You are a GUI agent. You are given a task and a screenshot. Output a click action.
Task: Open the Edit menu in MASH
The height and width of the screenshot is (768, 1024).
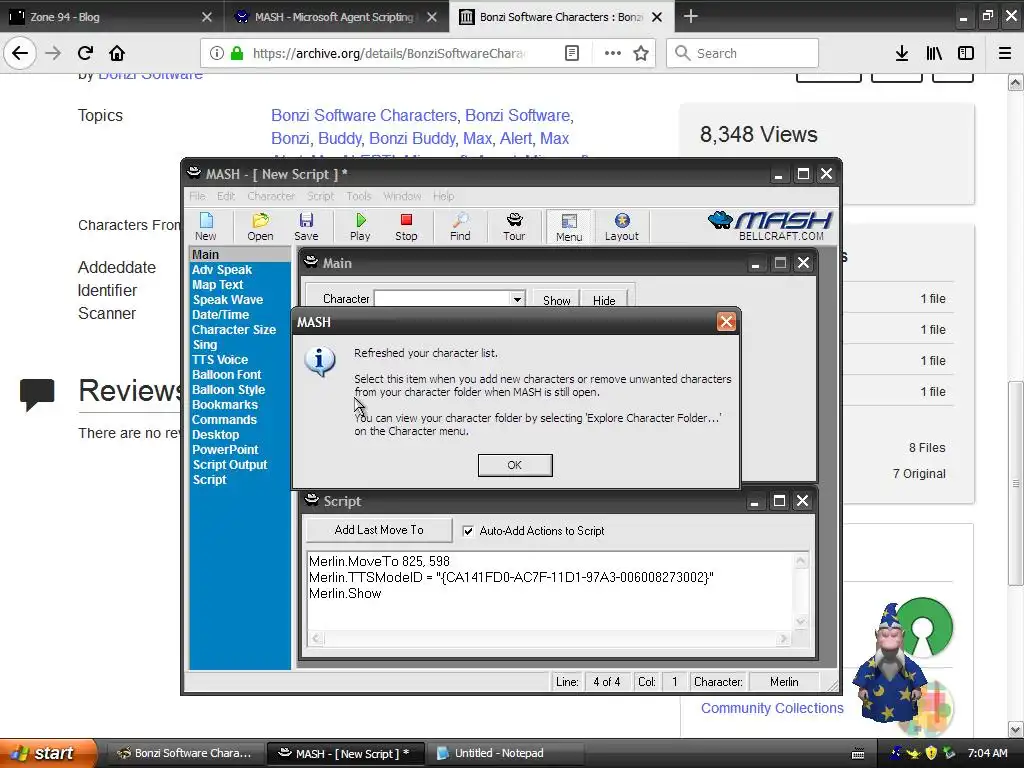[226, 196]
